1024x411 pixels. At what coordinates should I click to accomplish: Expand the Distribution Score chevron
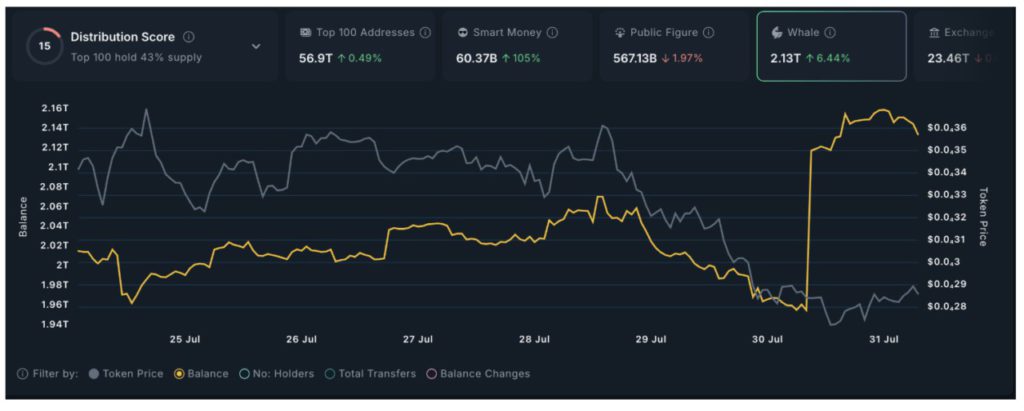click(256, 46)
